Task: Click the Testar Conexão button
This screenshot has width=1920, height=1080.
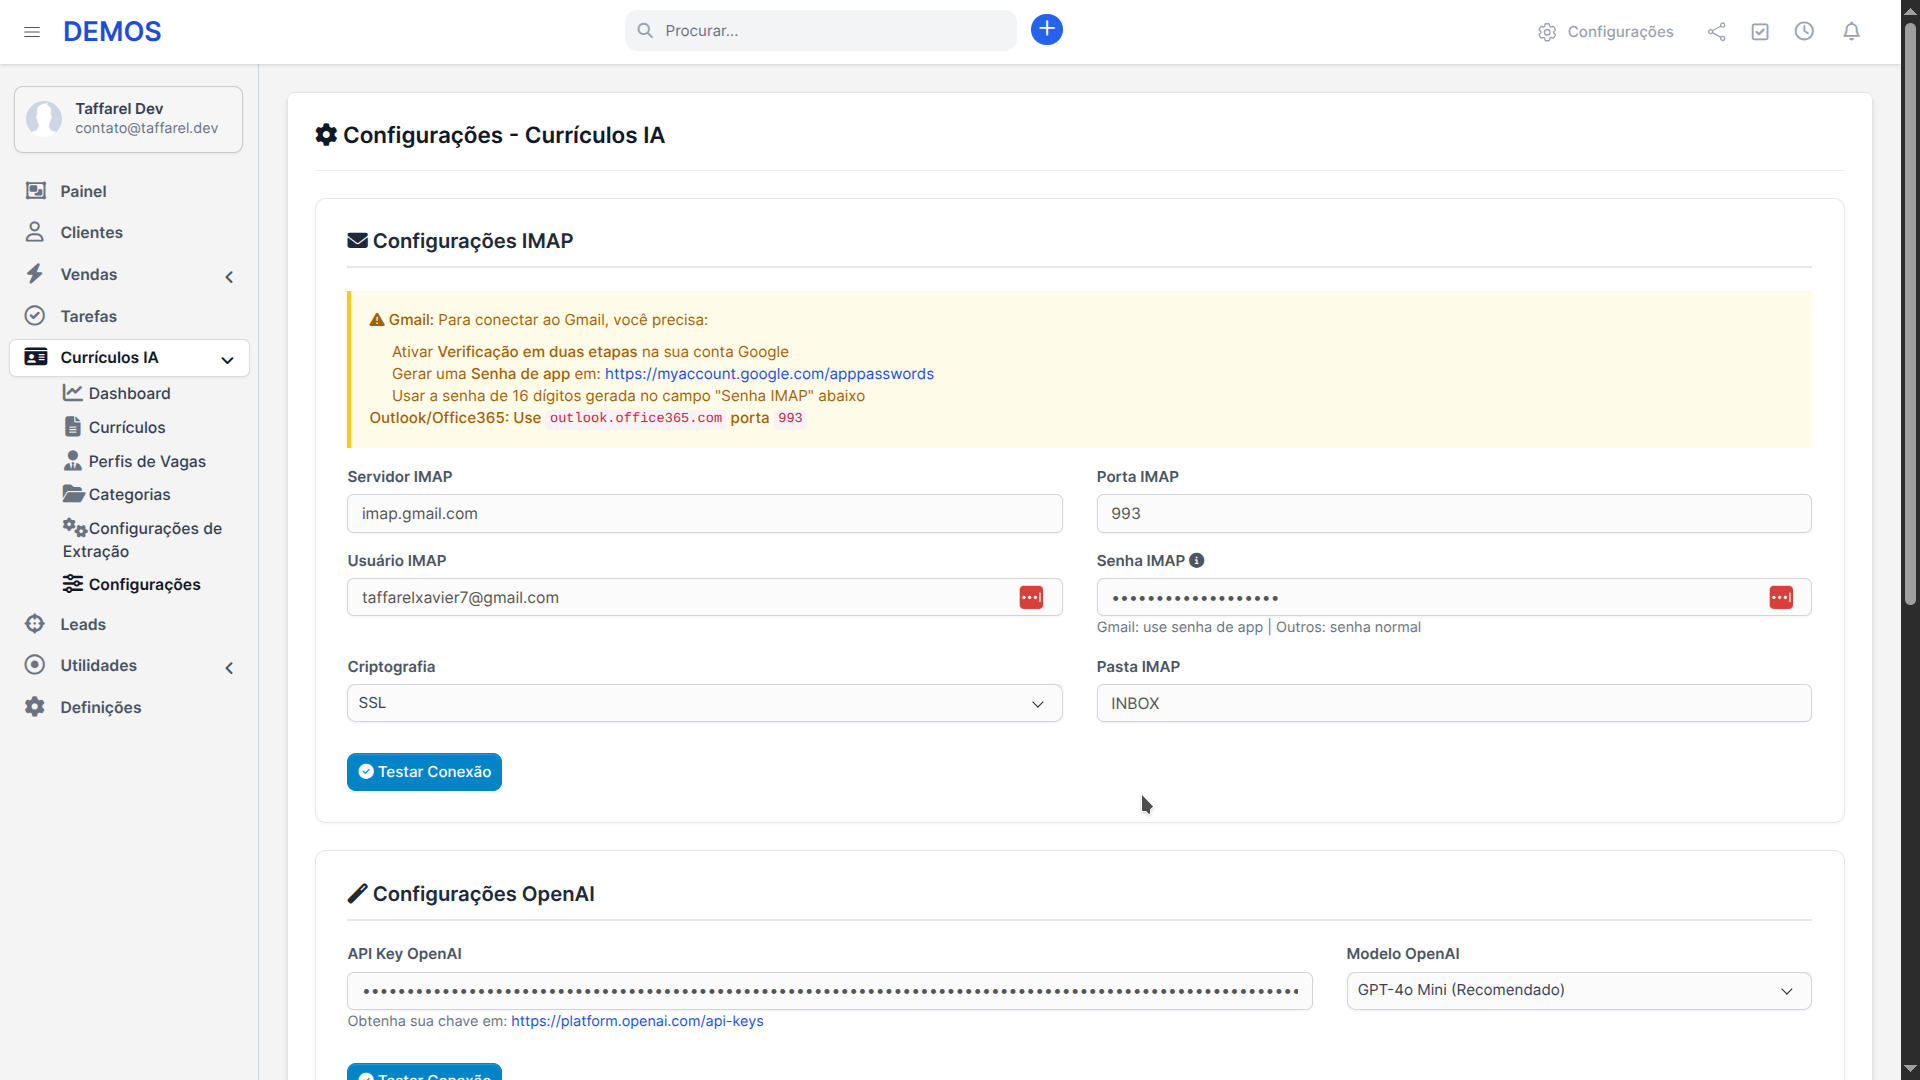Action: [x=423, y=771]
